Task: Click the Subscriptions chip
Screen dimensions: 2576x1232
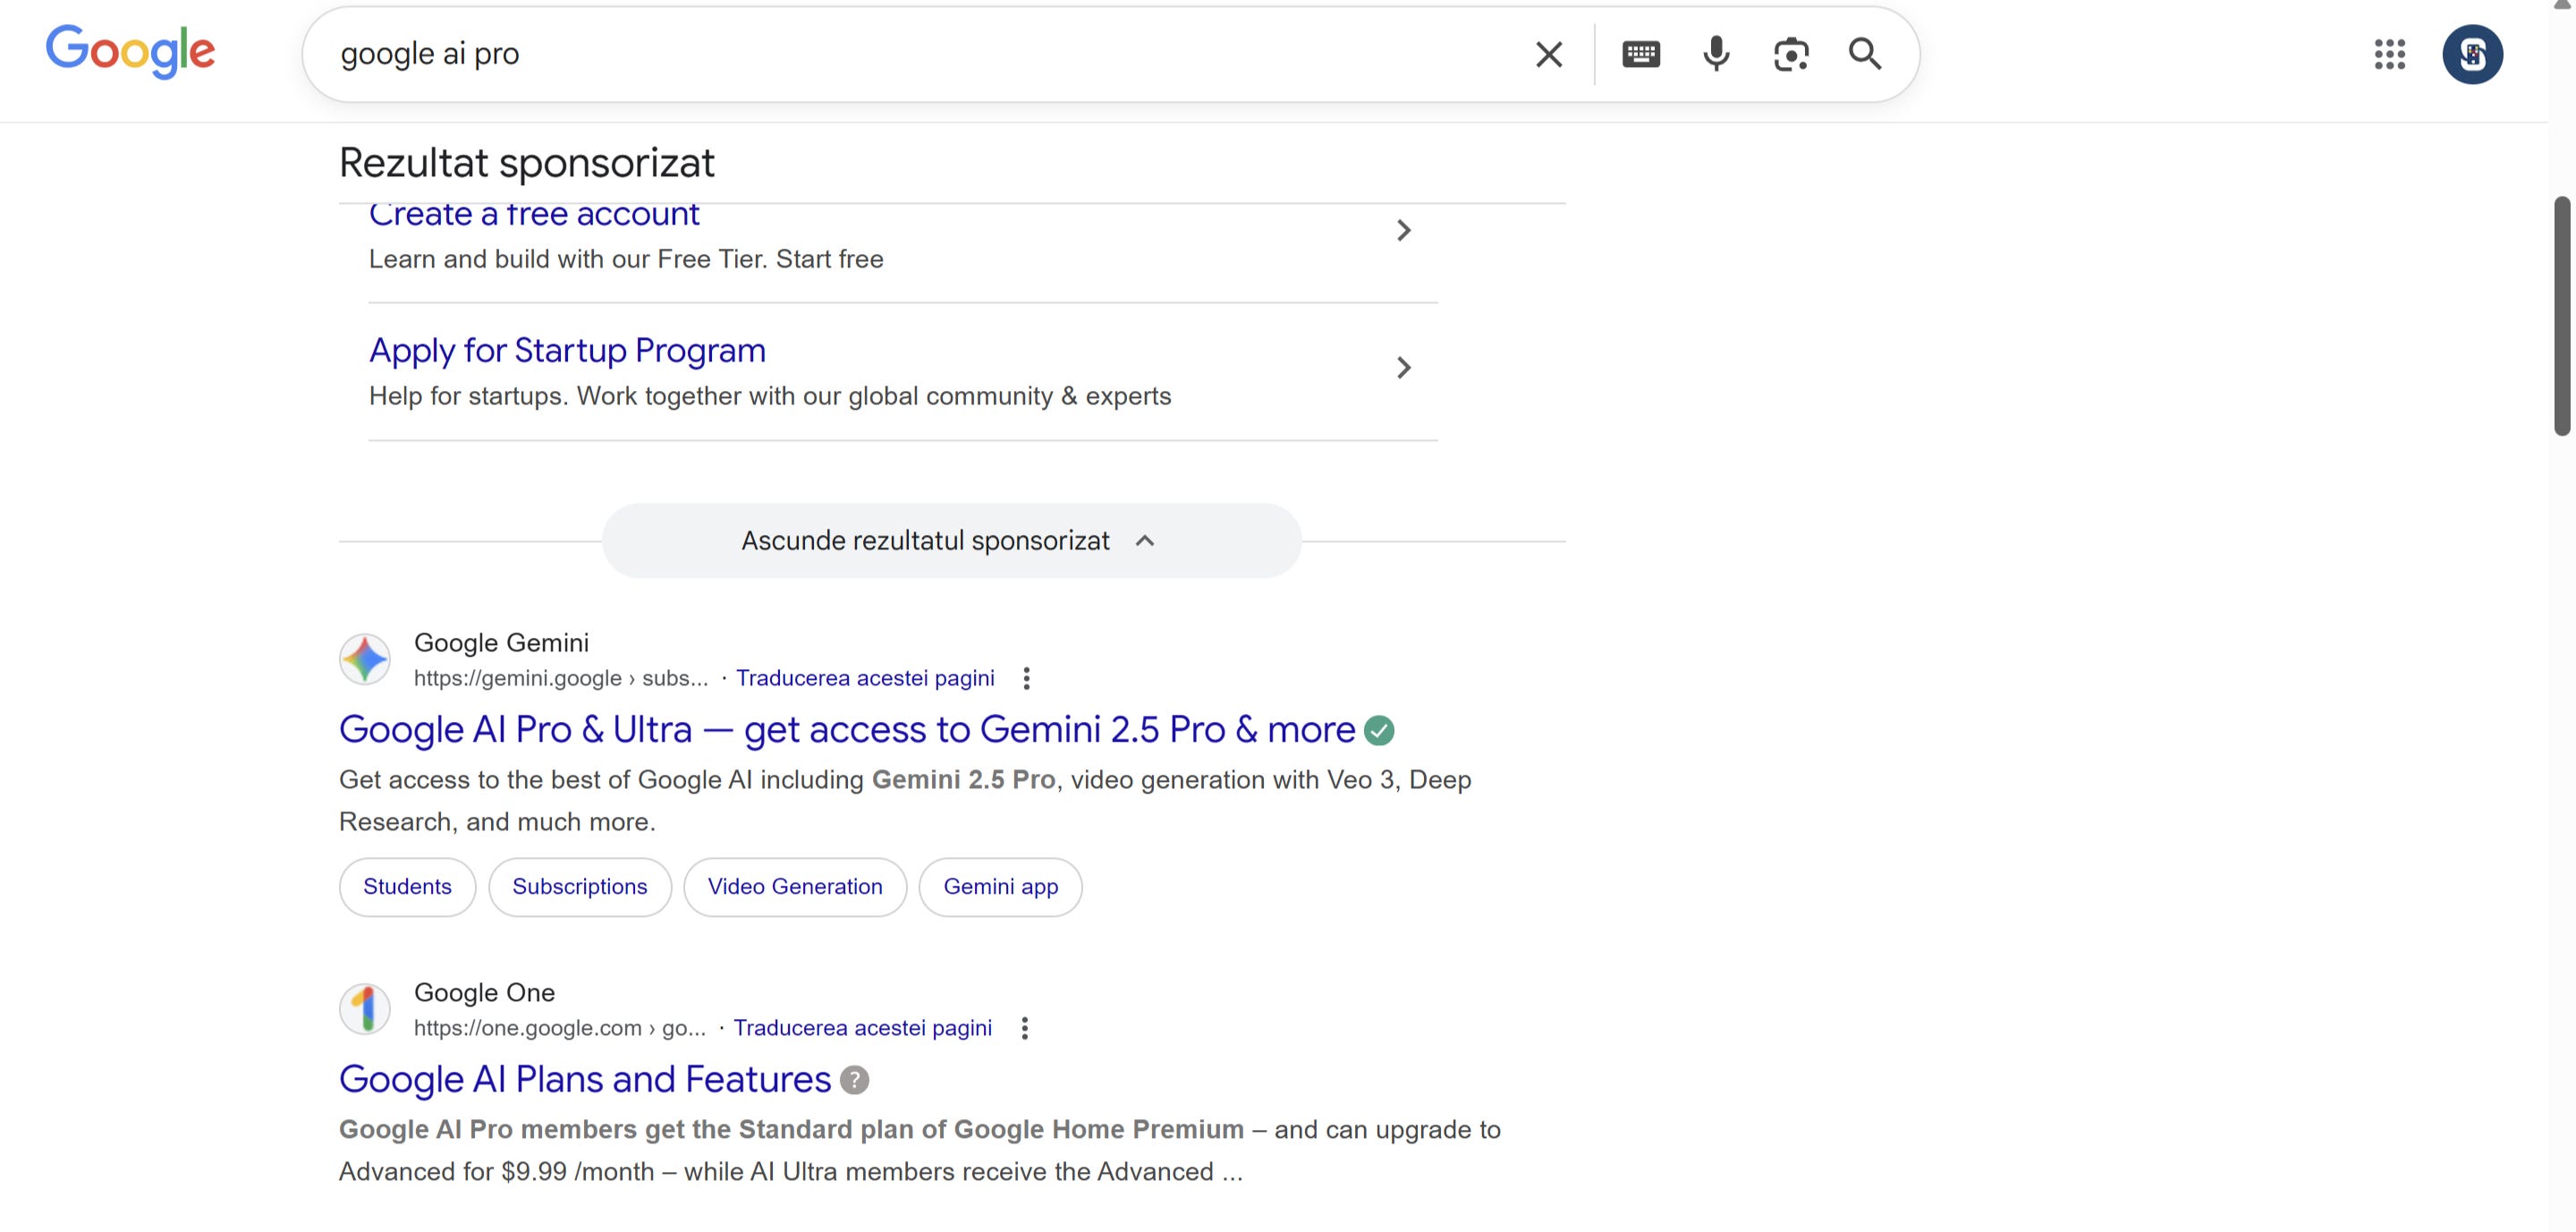Action: (x=579, y=887)
